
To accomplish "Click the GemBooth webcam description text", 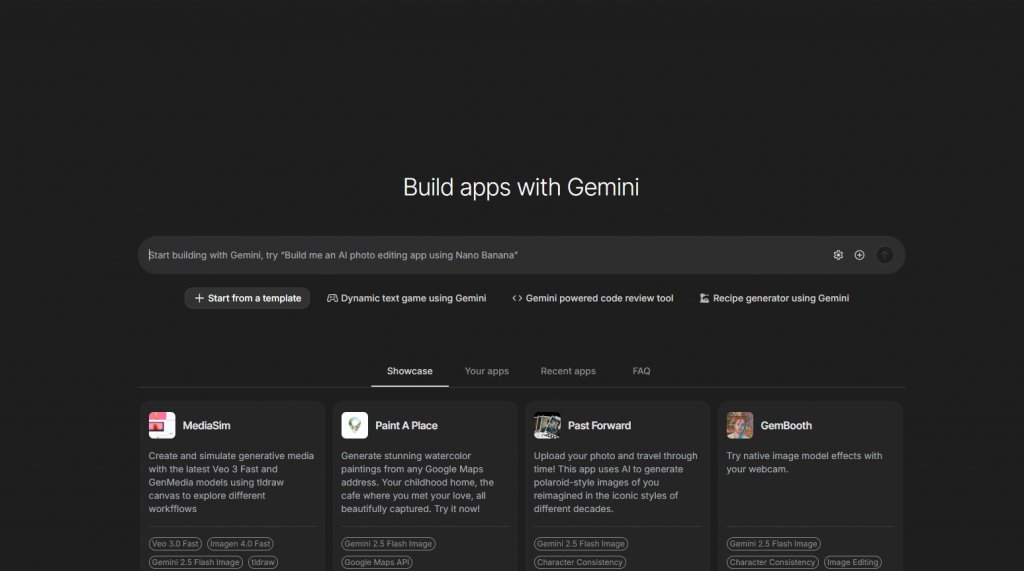I will (805, 463).
